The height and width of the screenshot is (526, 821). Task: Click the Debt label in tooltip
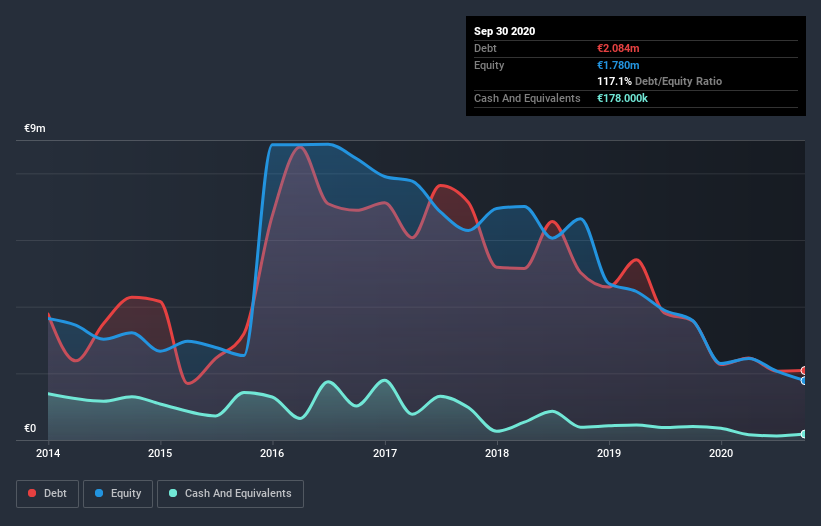(485, 48)
